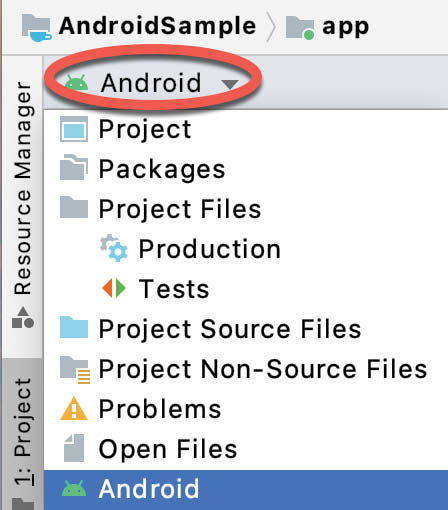The height and width of the screenshot is (510, 448).
Task: Click the Problems warning triangle icon
Action: pos(74,408)
